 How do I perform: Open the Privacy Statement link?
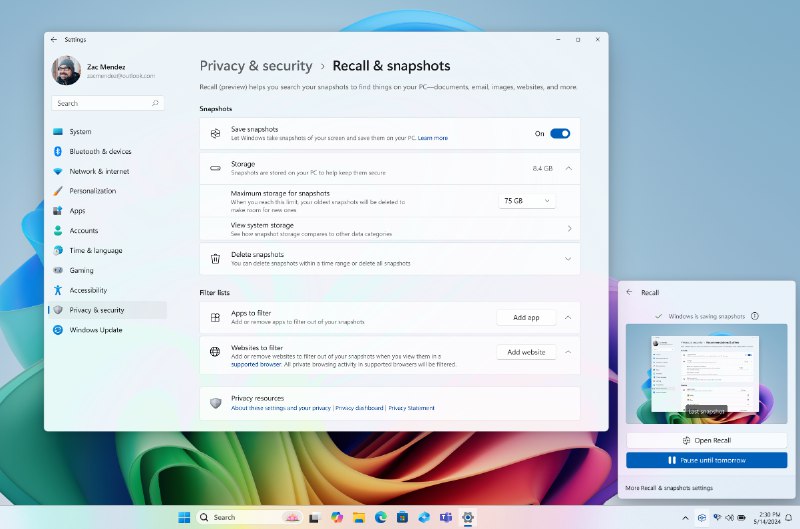(x=411, y=408)
